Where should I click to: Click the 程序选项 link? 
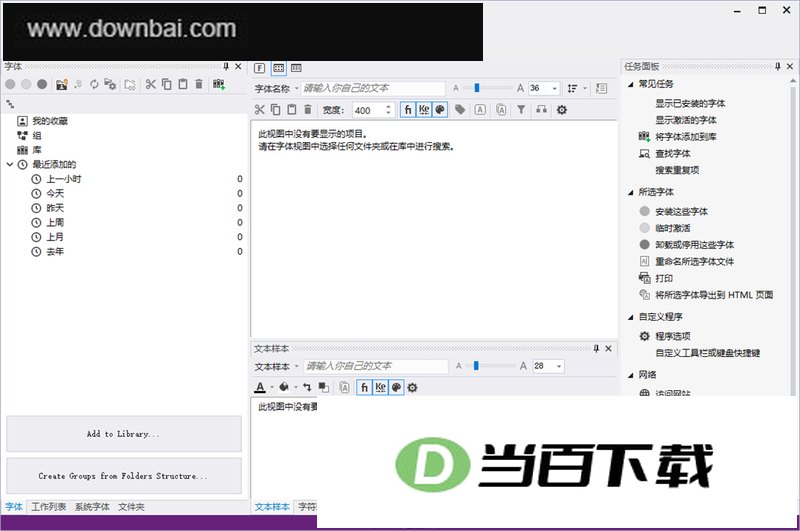[x=672, y=336]
